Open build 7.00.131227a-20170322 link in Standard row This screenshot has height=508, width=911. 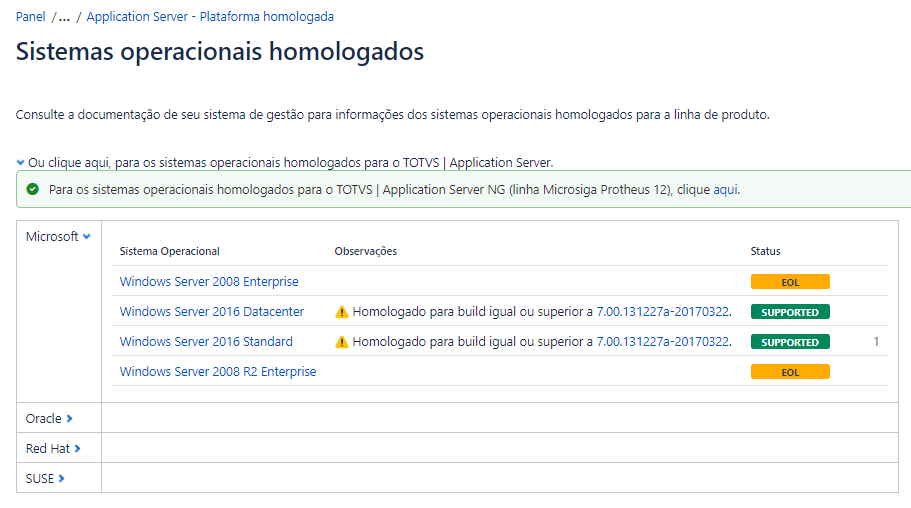click(x=664, y=342)
